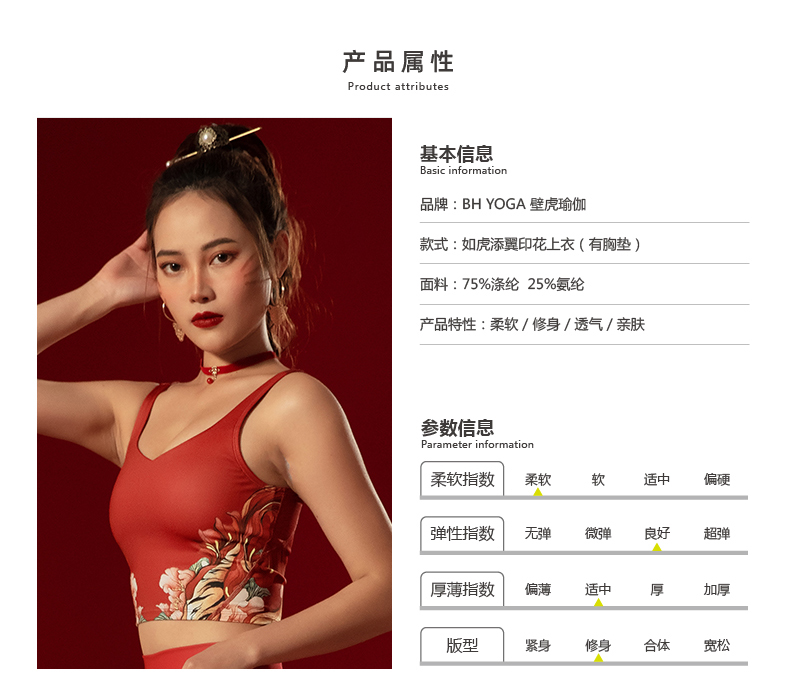Click the yellow marker under 柔软

(x=538, y=492)
